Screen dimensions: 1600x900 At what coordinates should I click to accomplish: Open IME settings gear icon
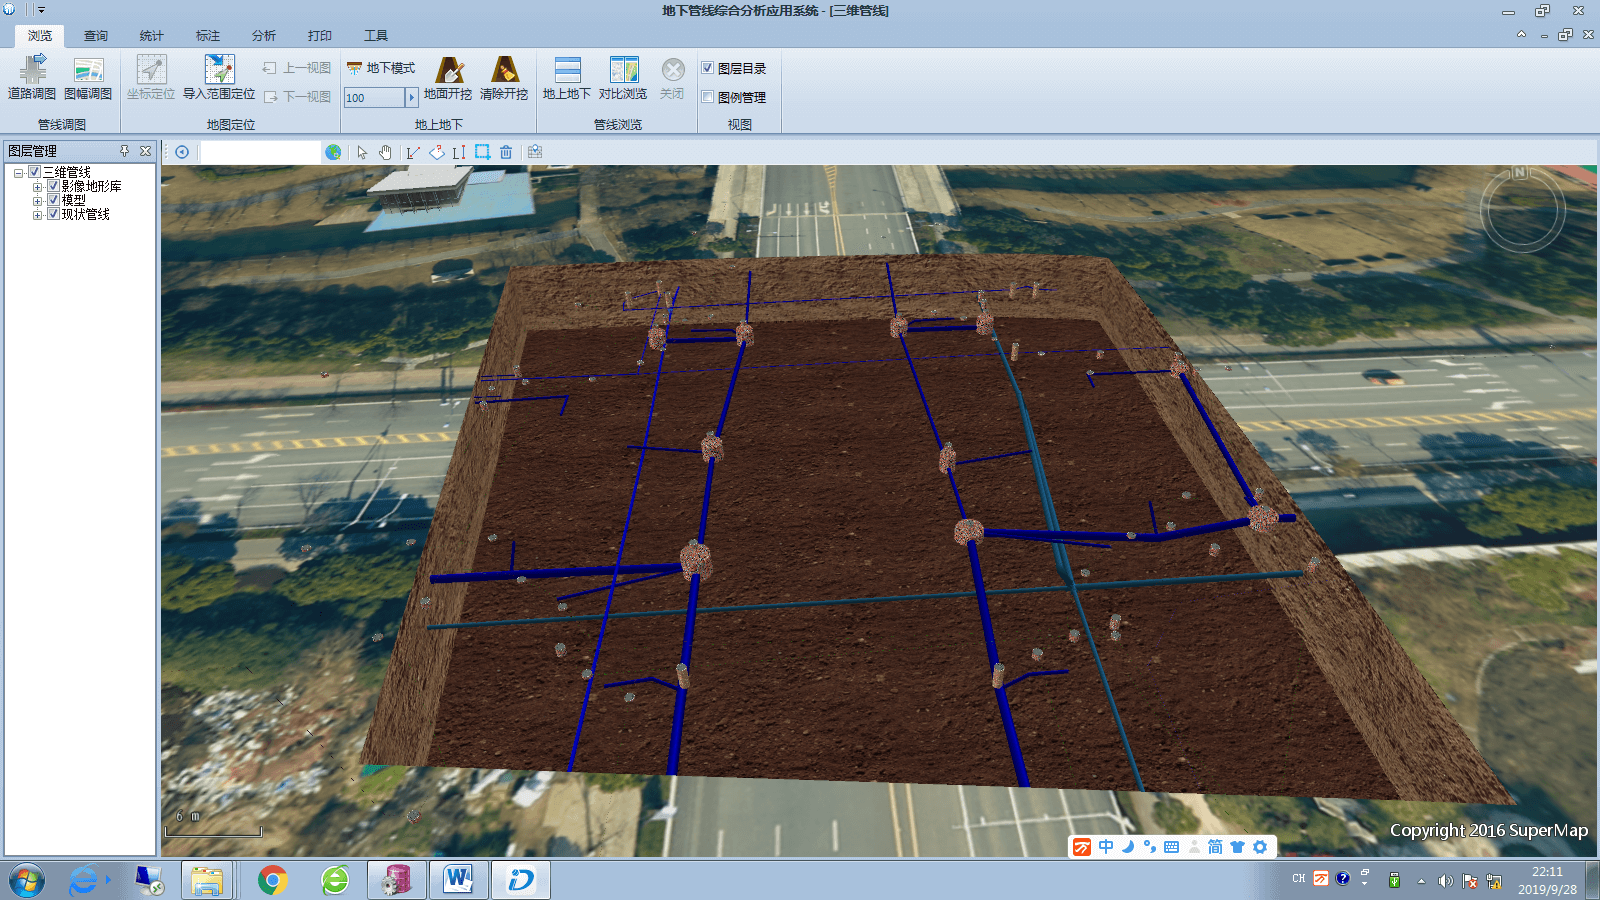(1260, 847)
